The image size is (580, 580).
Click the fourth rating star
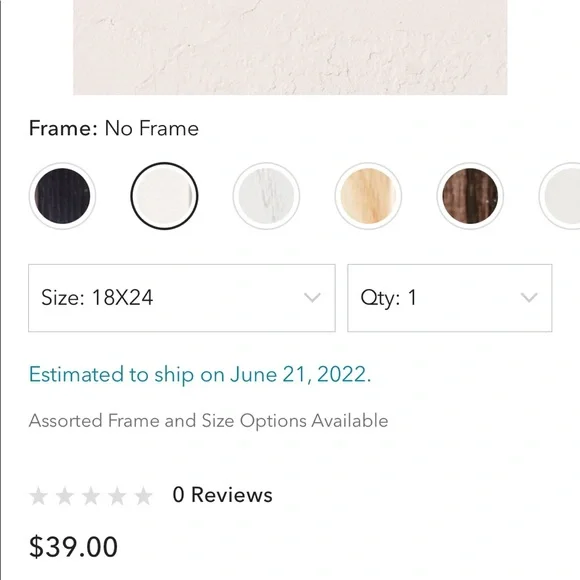(x=117, y=496)
